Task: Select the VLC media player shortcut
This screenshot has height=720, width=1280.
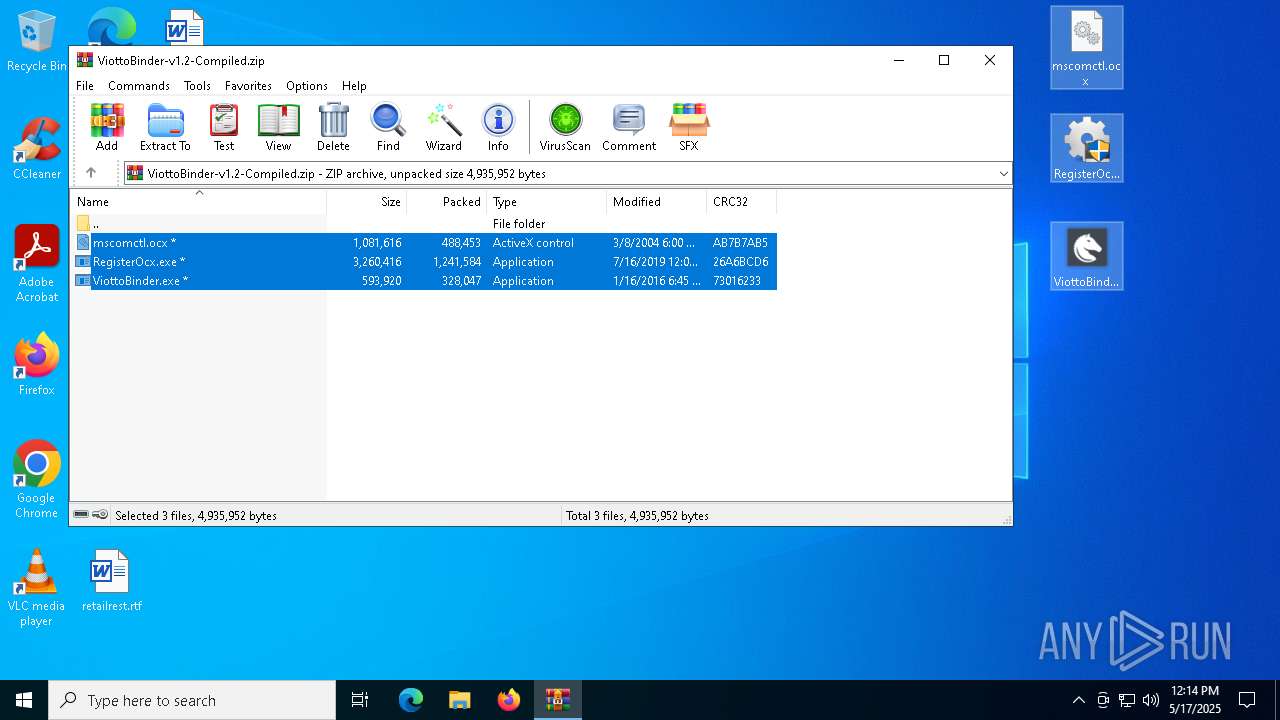Action: (36, 588)
